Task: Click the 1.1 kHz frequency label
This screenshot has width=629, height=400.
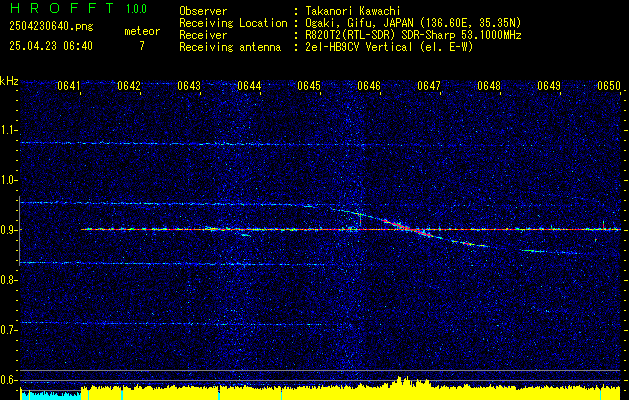Action: pyautogui.click(x=9, y=130)
